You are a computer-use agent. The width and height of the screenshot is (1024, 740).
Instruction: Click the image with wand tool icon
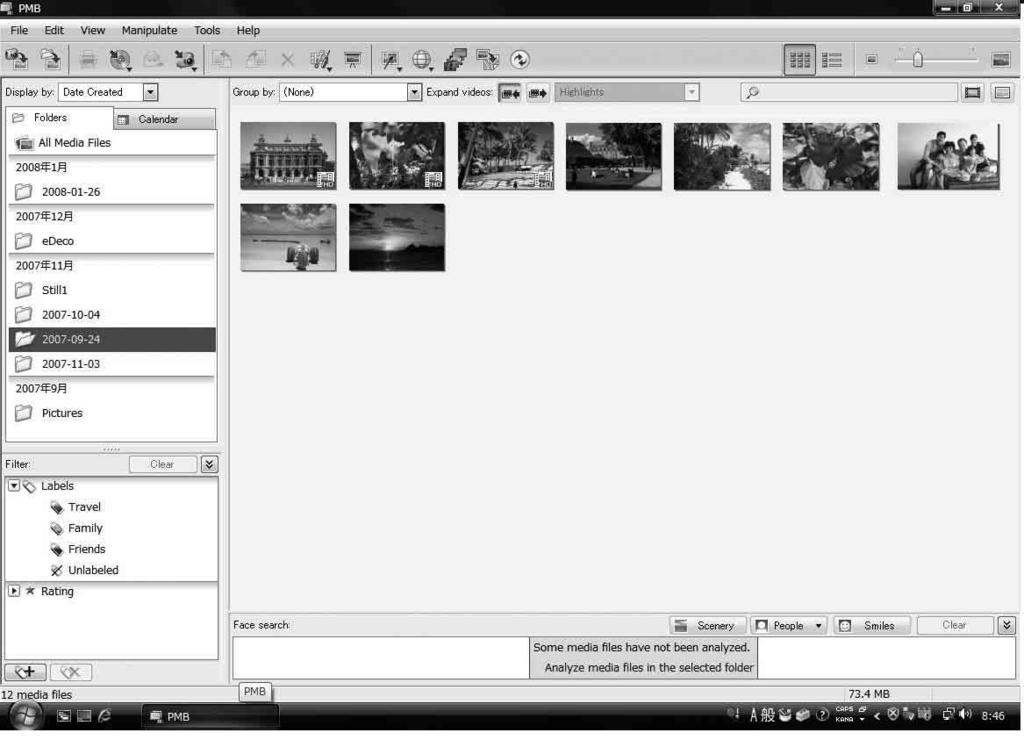[x=391, y=60]
